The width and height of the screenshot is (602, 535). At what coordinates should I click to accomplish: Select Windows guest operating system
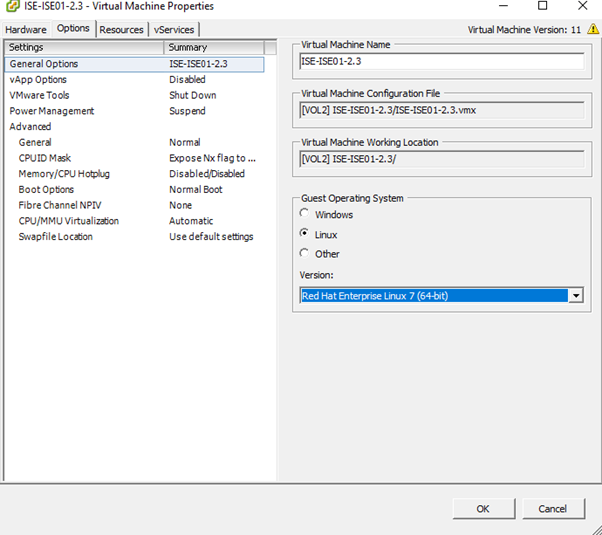point(304,213)
